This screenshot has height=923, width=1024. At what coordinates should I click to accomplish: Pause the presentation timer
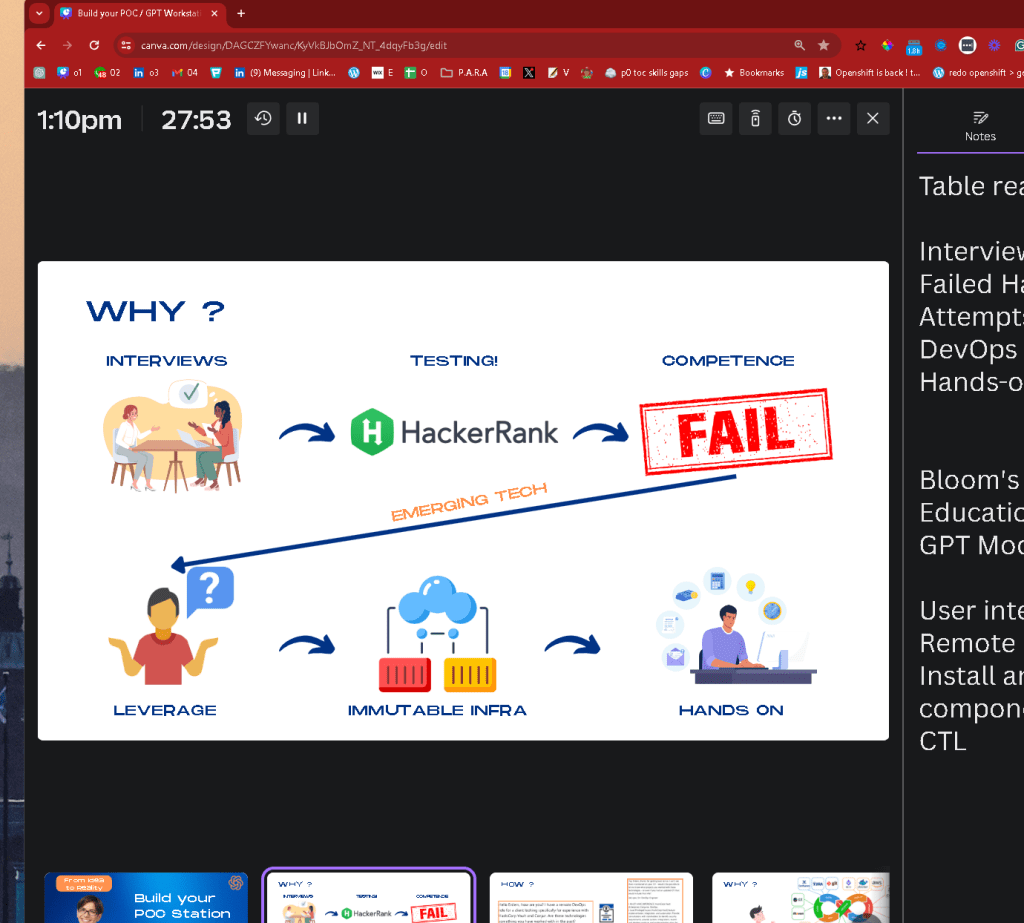pyautogui.click(x=302, y=118)
